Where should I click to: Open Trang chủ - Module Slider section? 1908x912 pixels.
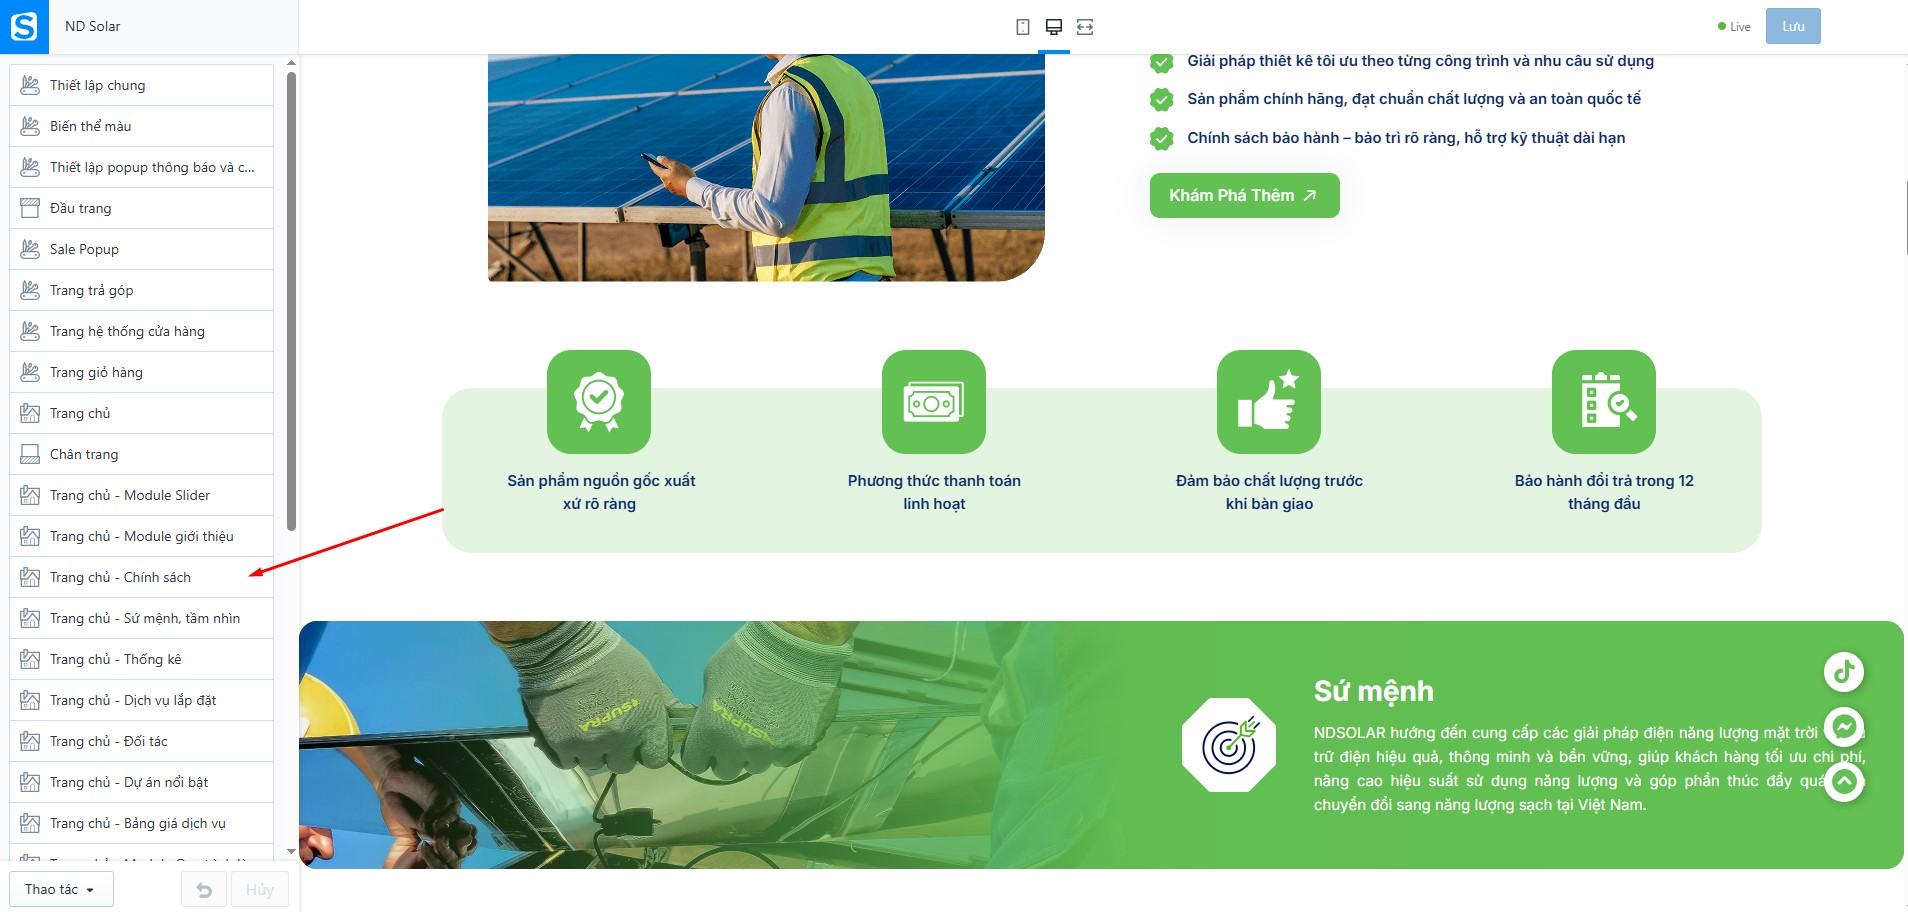point(141,495)
